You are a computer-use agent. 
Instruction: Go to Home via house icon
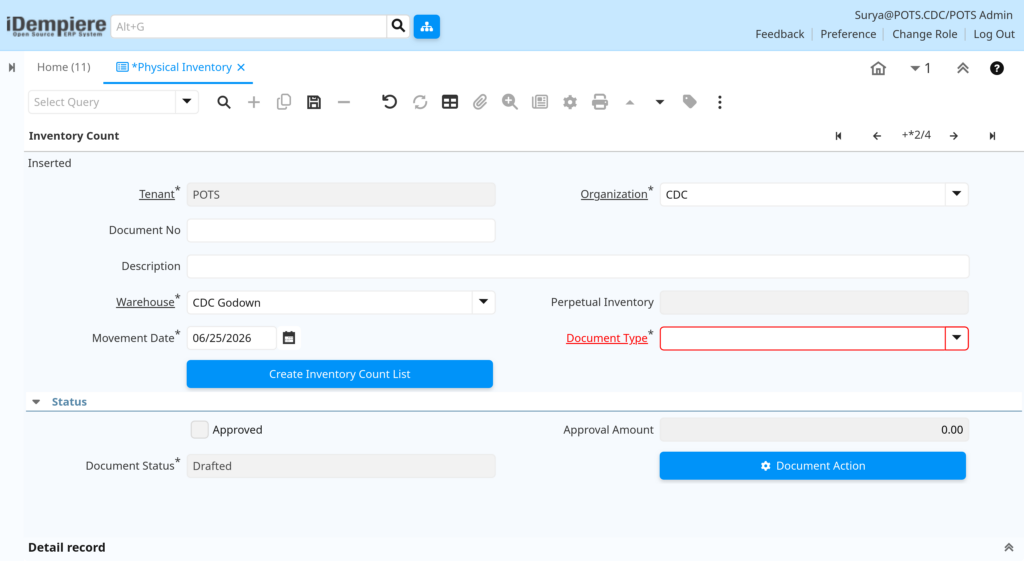click(878, 68)
